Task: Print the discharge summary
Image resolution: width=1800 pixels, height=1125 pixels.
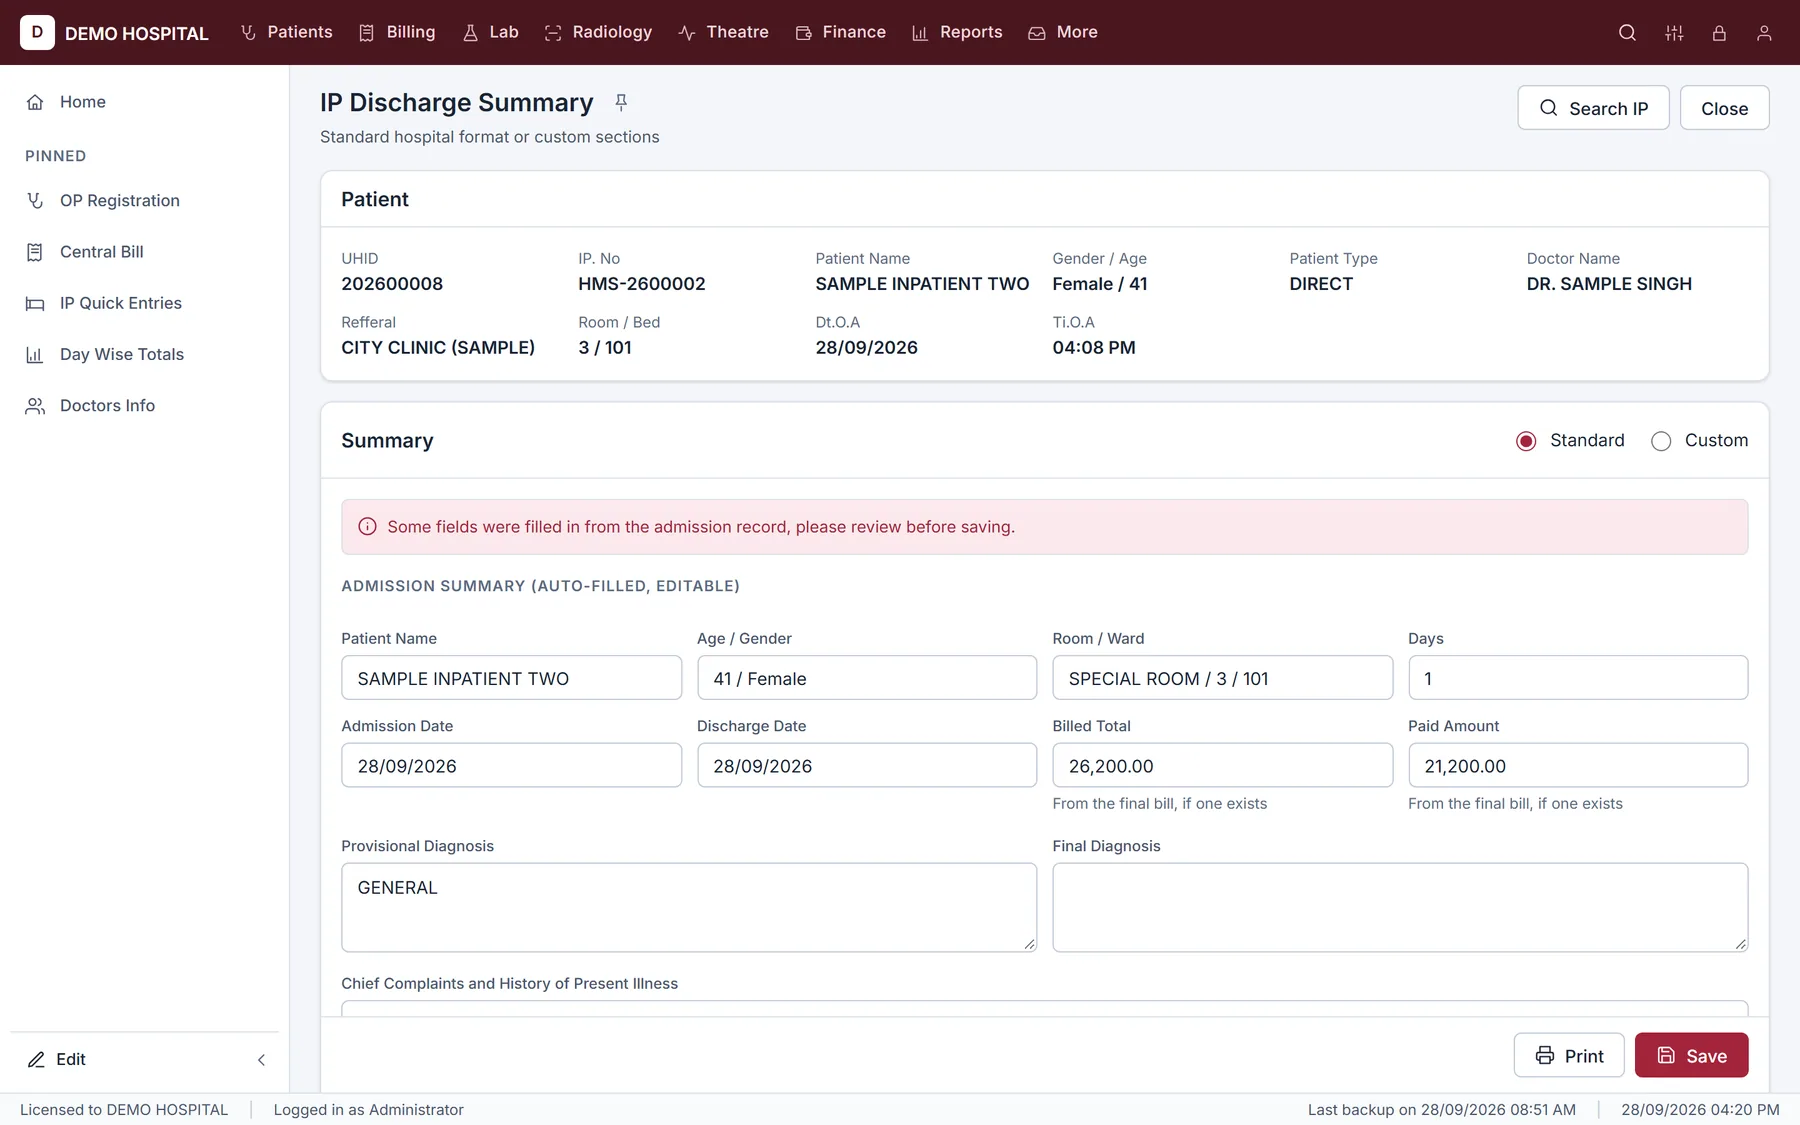Action: tap(1568, 1055)
